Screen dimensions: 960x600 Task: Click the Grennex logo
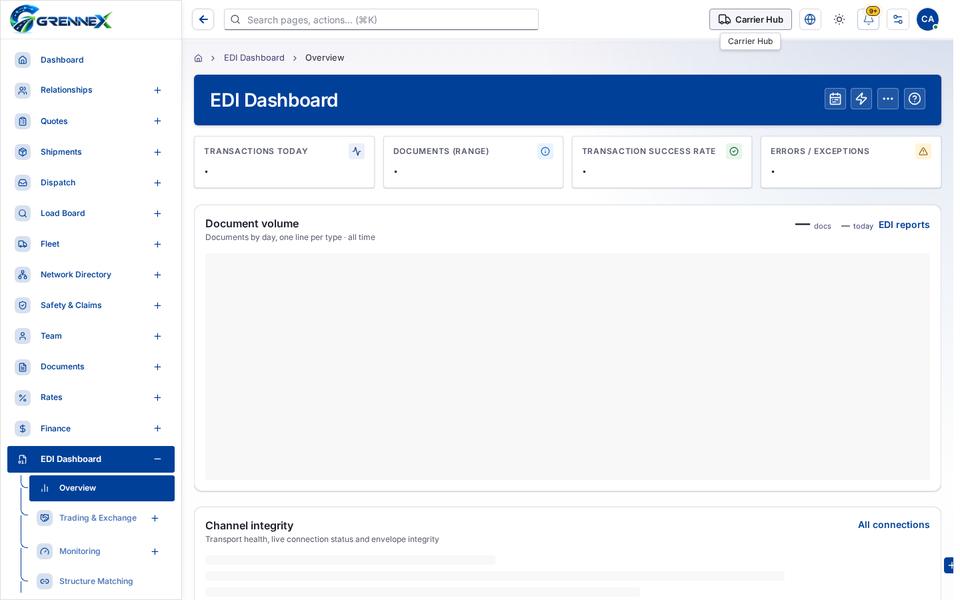[x=61, y=19]
